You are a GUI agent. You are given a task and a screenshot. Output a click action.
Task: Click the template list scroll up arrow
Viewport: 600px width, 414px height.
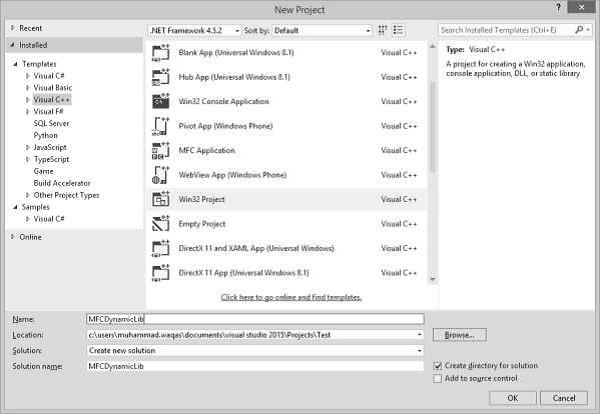[x=432, y=46]
